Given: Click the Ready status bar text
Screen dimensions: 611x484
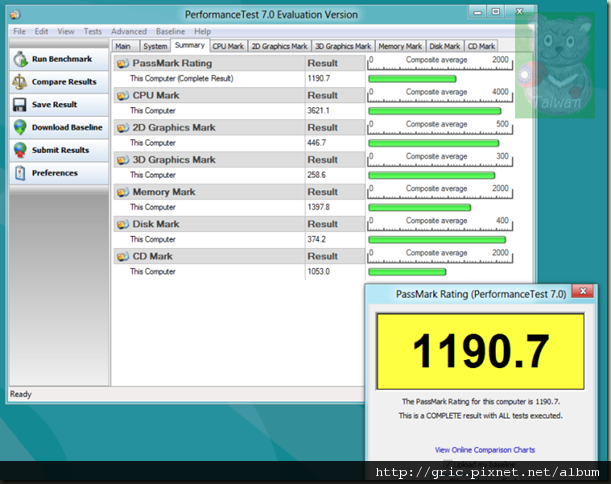Looking at the screenshot, I should coord(21,394).
